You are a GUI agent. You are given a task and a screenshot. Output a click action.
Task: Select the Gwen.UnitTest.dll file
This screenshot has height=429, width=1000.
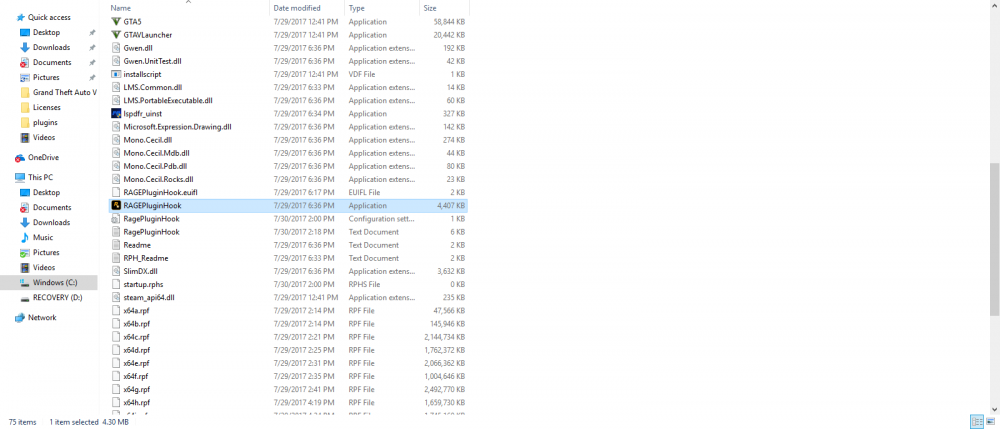point(152,61)
